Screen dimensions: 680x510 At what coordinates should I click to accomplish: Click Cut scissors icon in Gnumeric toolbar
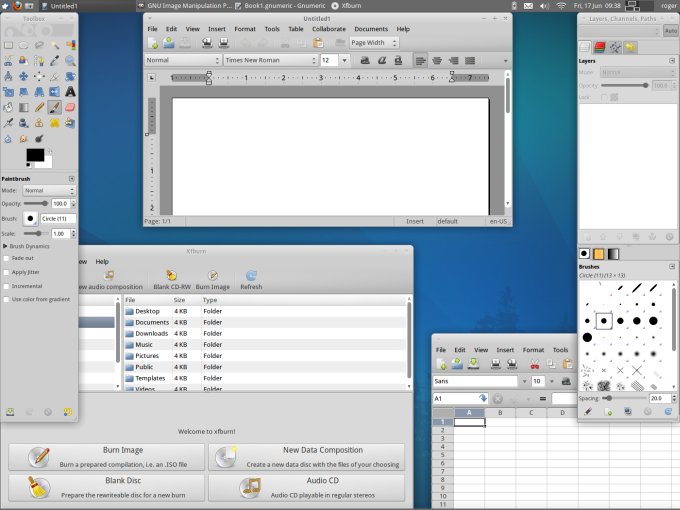point(535,364)
